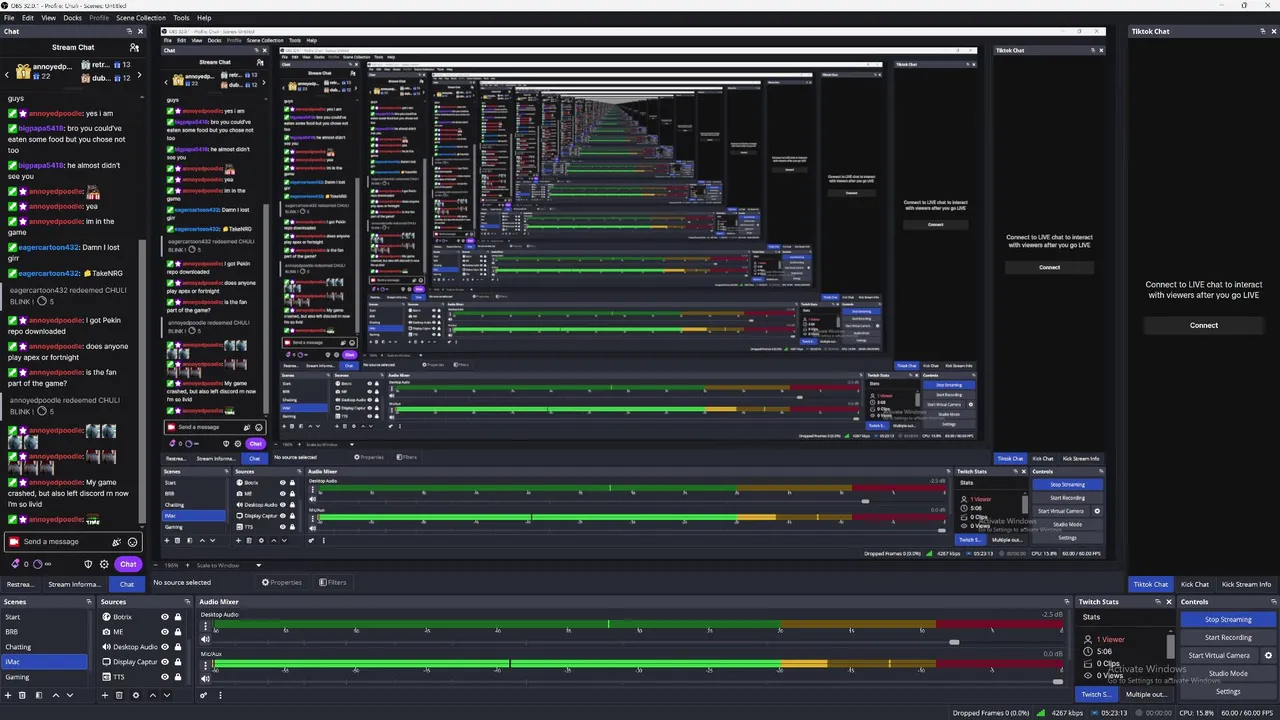Switch to Multiple output tab

[x=1145, y=694]
